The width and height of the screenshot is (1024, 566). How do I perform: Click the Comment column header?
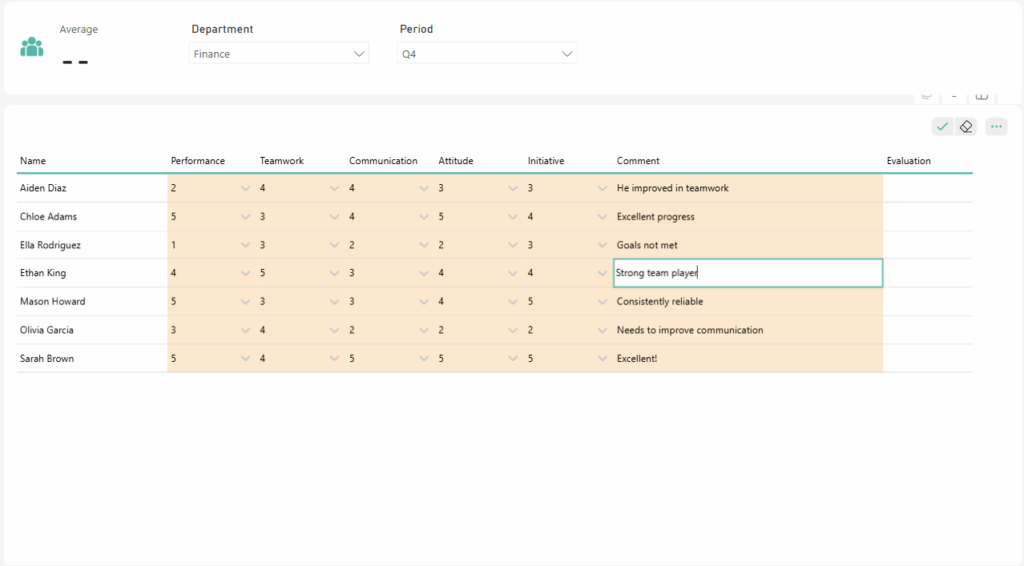[638, 161]
